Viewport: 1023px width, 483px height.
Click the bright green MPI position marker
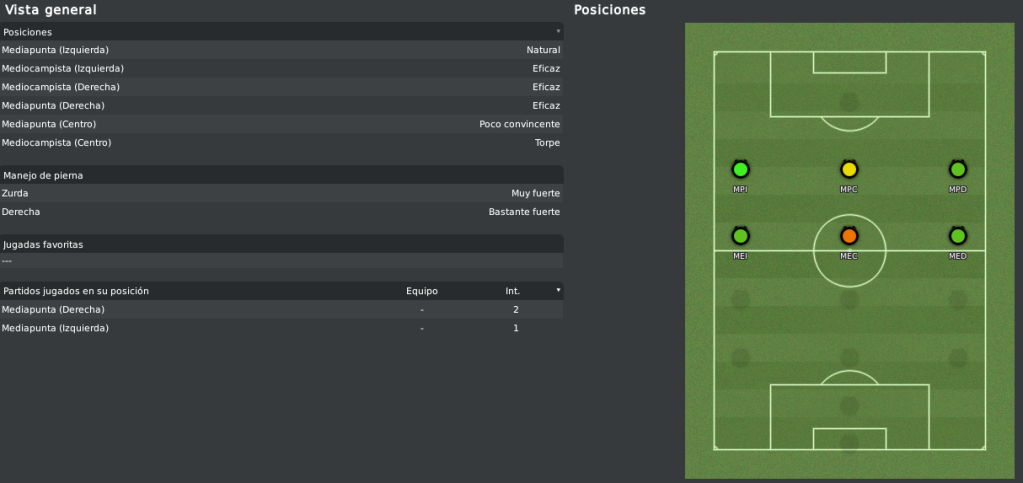pos(740,170)
